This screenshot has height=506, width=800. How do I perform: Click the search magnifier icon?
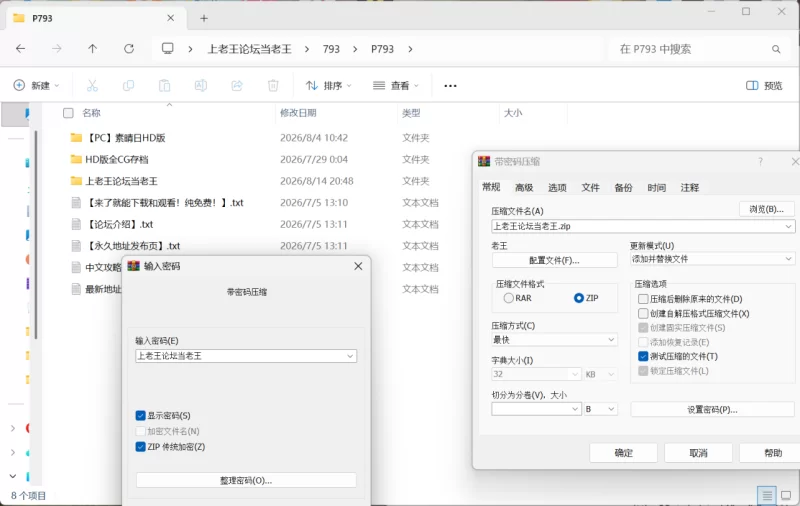point(776,49)
